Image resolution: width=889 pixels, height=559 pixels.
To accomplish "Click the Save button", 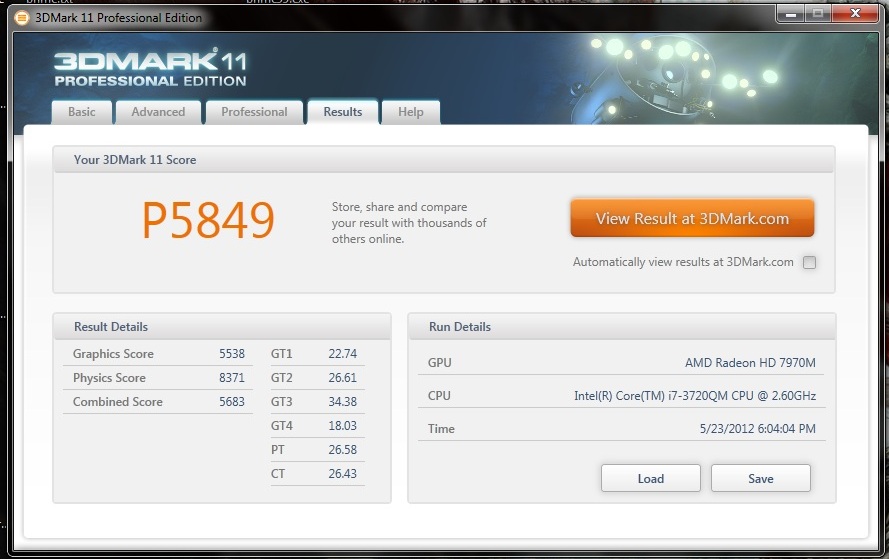I will tap(761, 478).
